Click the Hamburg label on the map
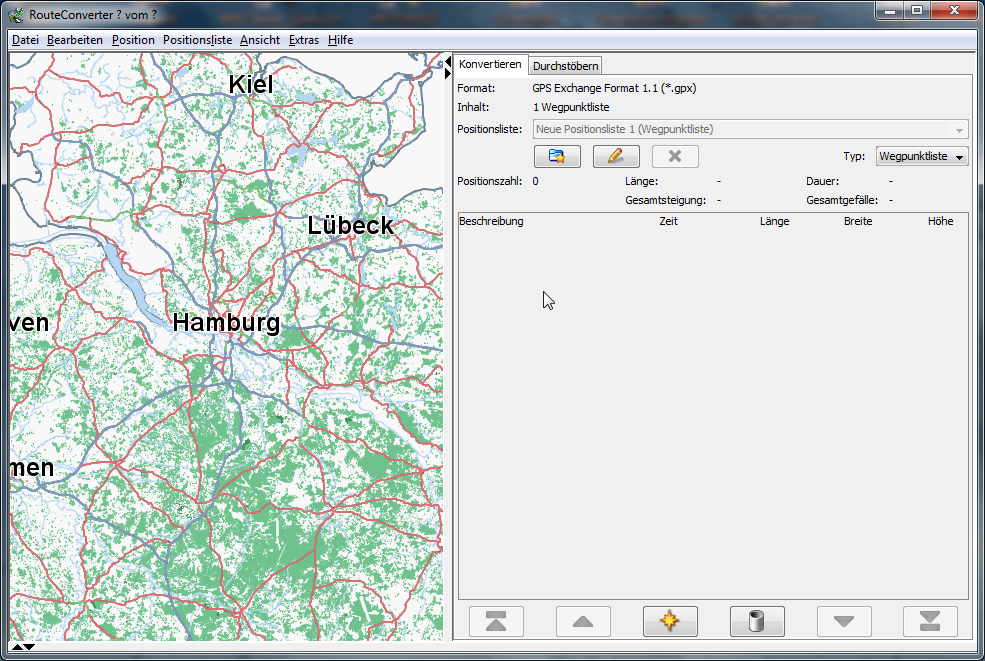 coord(226,322)
